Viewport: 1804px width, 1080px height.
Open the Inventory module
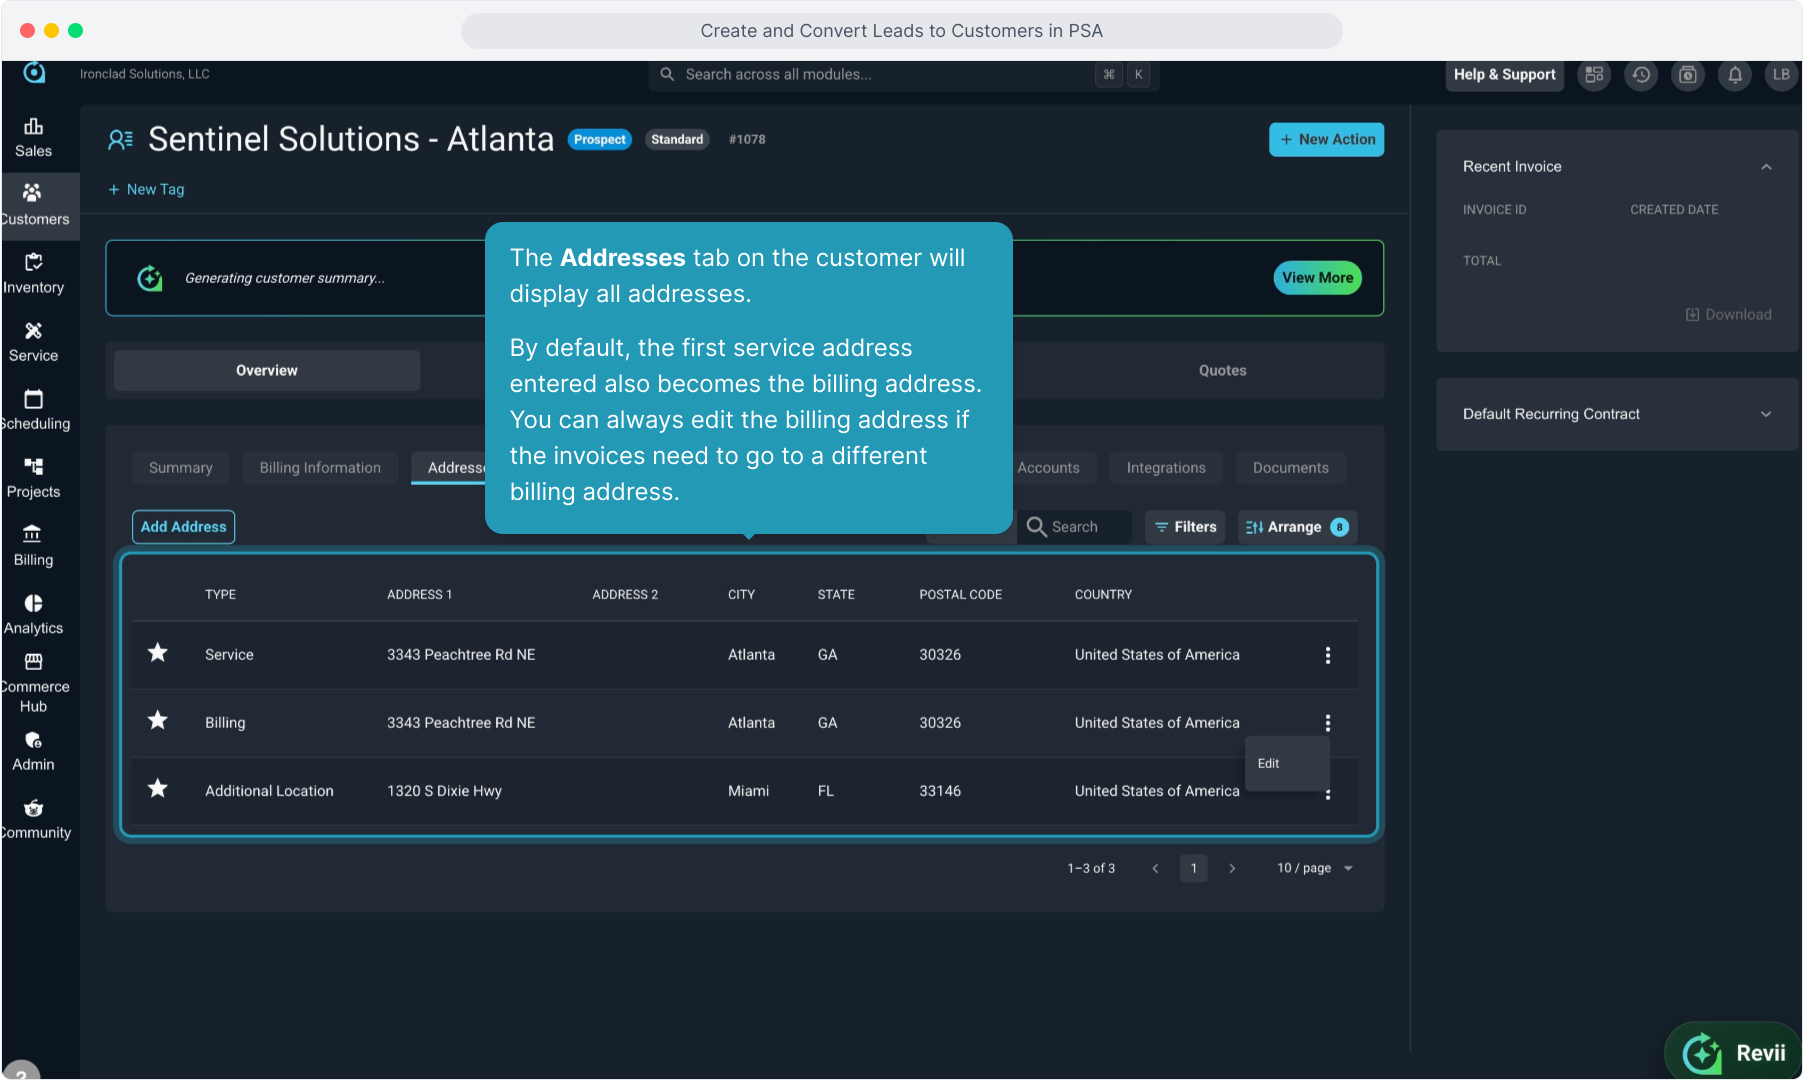click(33, 274)
